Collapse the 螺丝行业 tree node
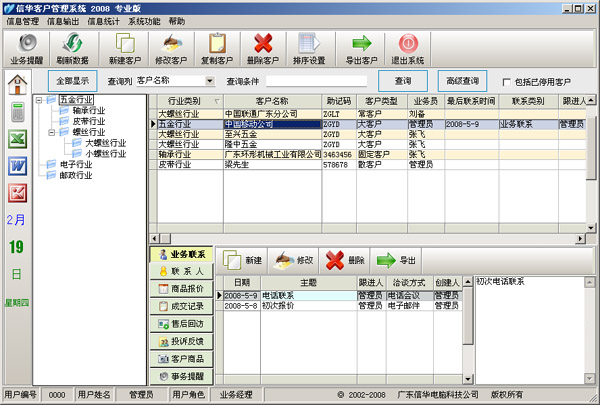Image resolution: width=600 pixels, height=405 pixels. click(51, 132)
